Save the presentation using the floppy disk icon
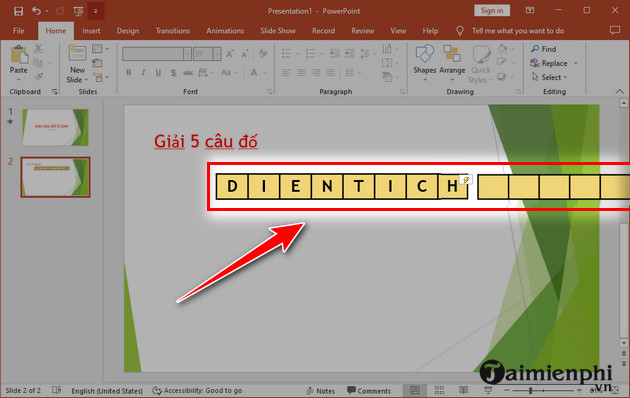The width and height of the screenshot is (630, 398). 18,11
